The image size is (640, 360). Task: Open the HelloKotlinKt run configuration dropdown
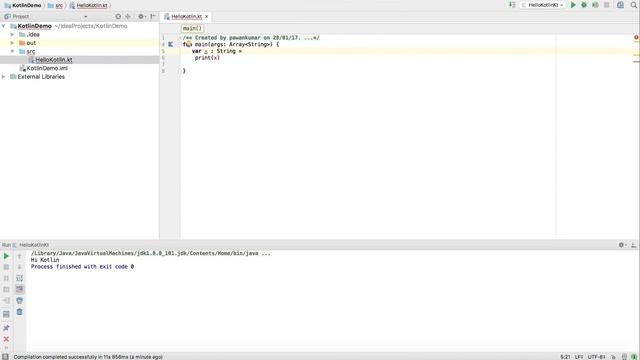pyautogui.click(x=542, y=5)
